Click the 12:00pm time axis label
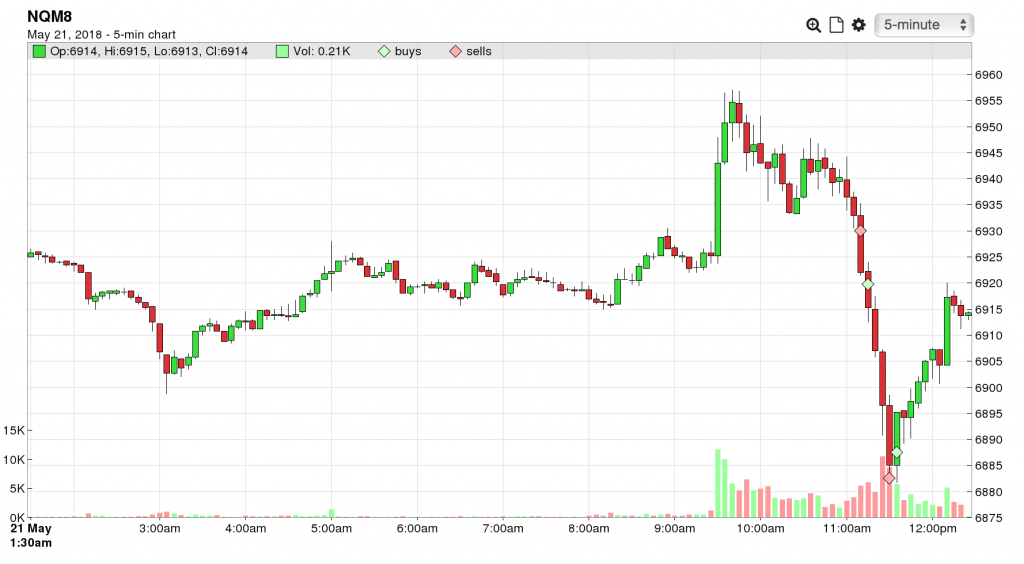Image resolution: width=1024 pixels, height=564 pixels. click(933, 529)
